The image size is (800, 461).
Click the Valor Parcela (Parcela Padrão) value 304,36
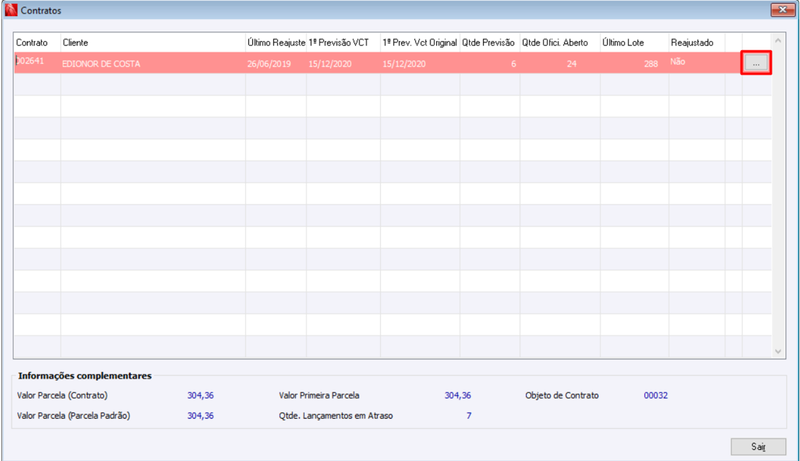(x=201, y=416)
